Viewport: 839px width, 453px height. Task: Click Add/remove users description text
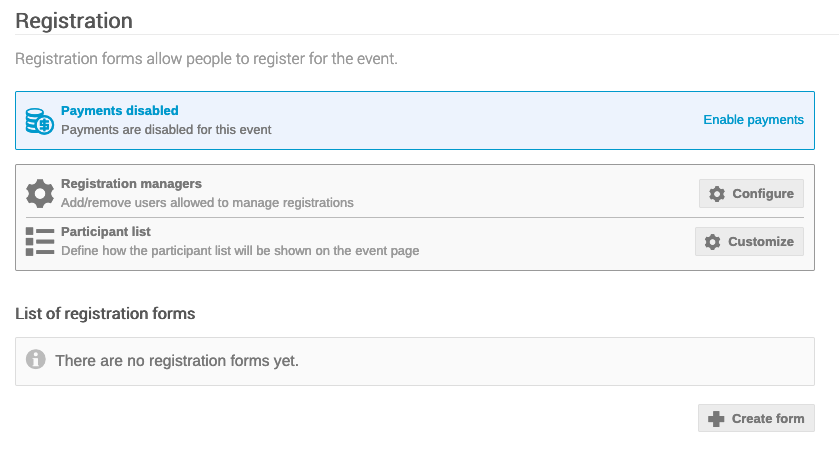click(x=207, y=203)
